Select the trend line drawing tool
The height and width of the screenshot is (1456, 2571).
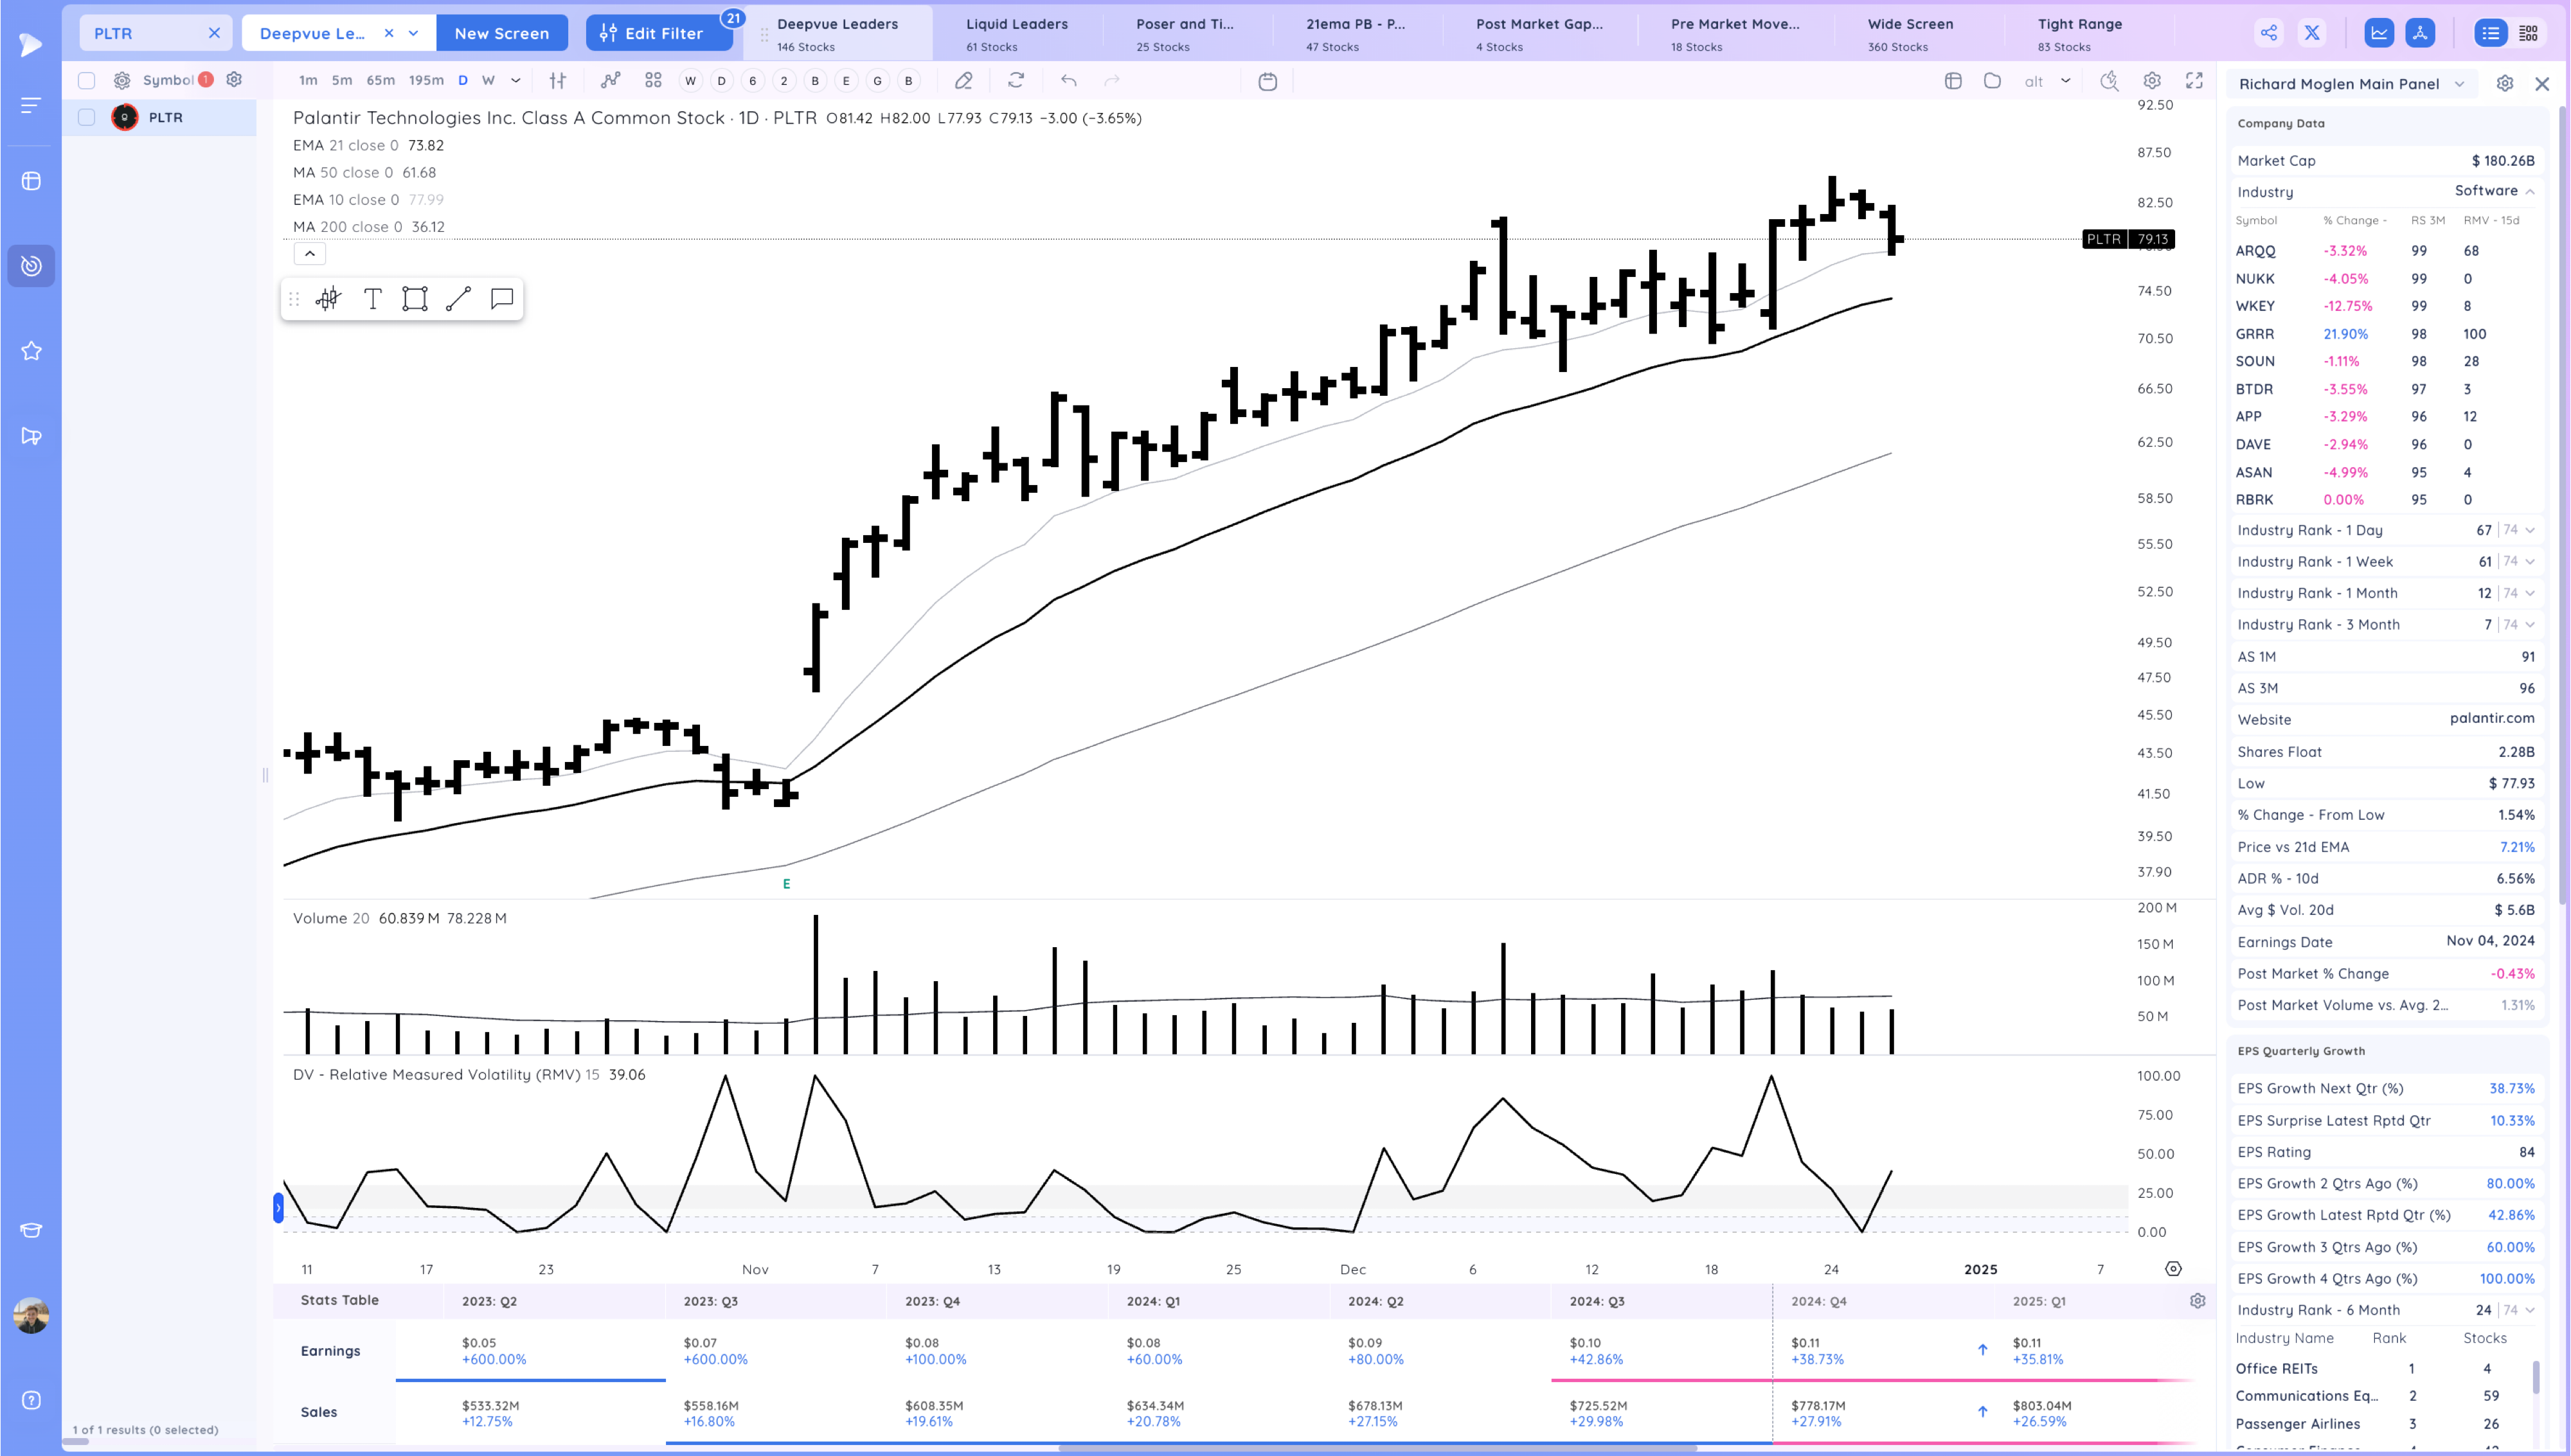click(x=458, y=299)
